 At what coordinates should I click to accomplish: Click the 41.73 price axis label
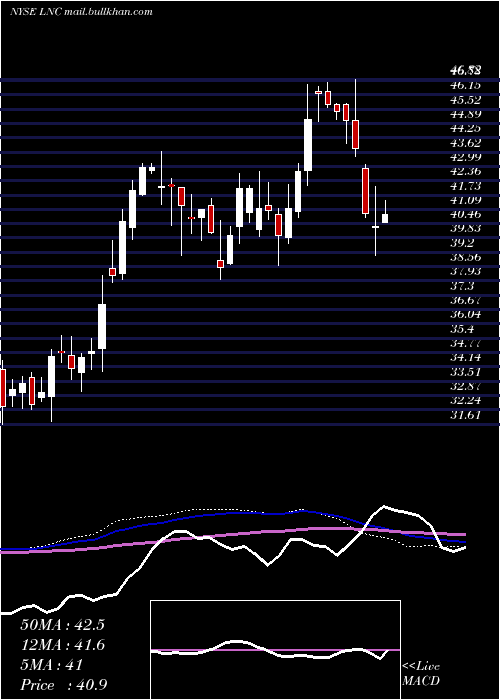[465, 186]
